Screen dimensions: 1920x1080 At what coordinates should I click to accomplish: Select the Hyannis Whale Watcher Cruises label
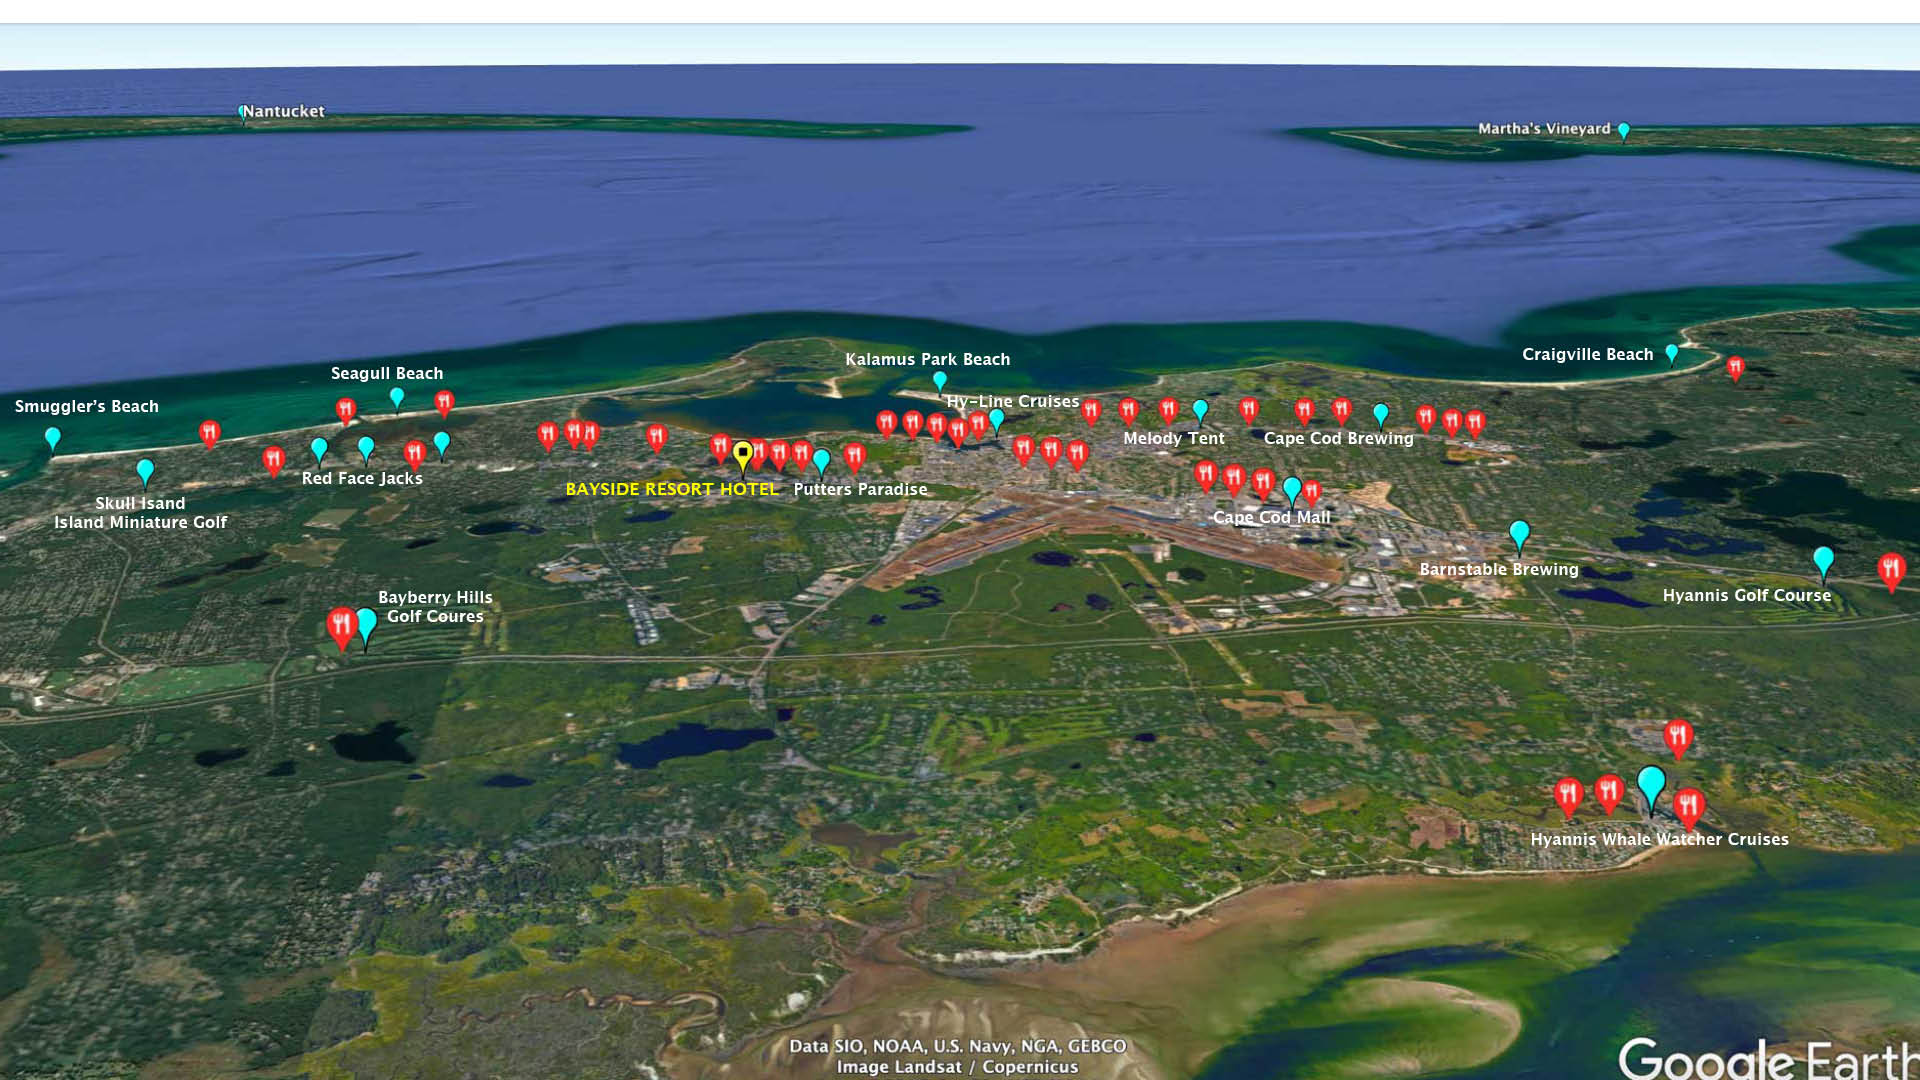[x=1659, y=839]
